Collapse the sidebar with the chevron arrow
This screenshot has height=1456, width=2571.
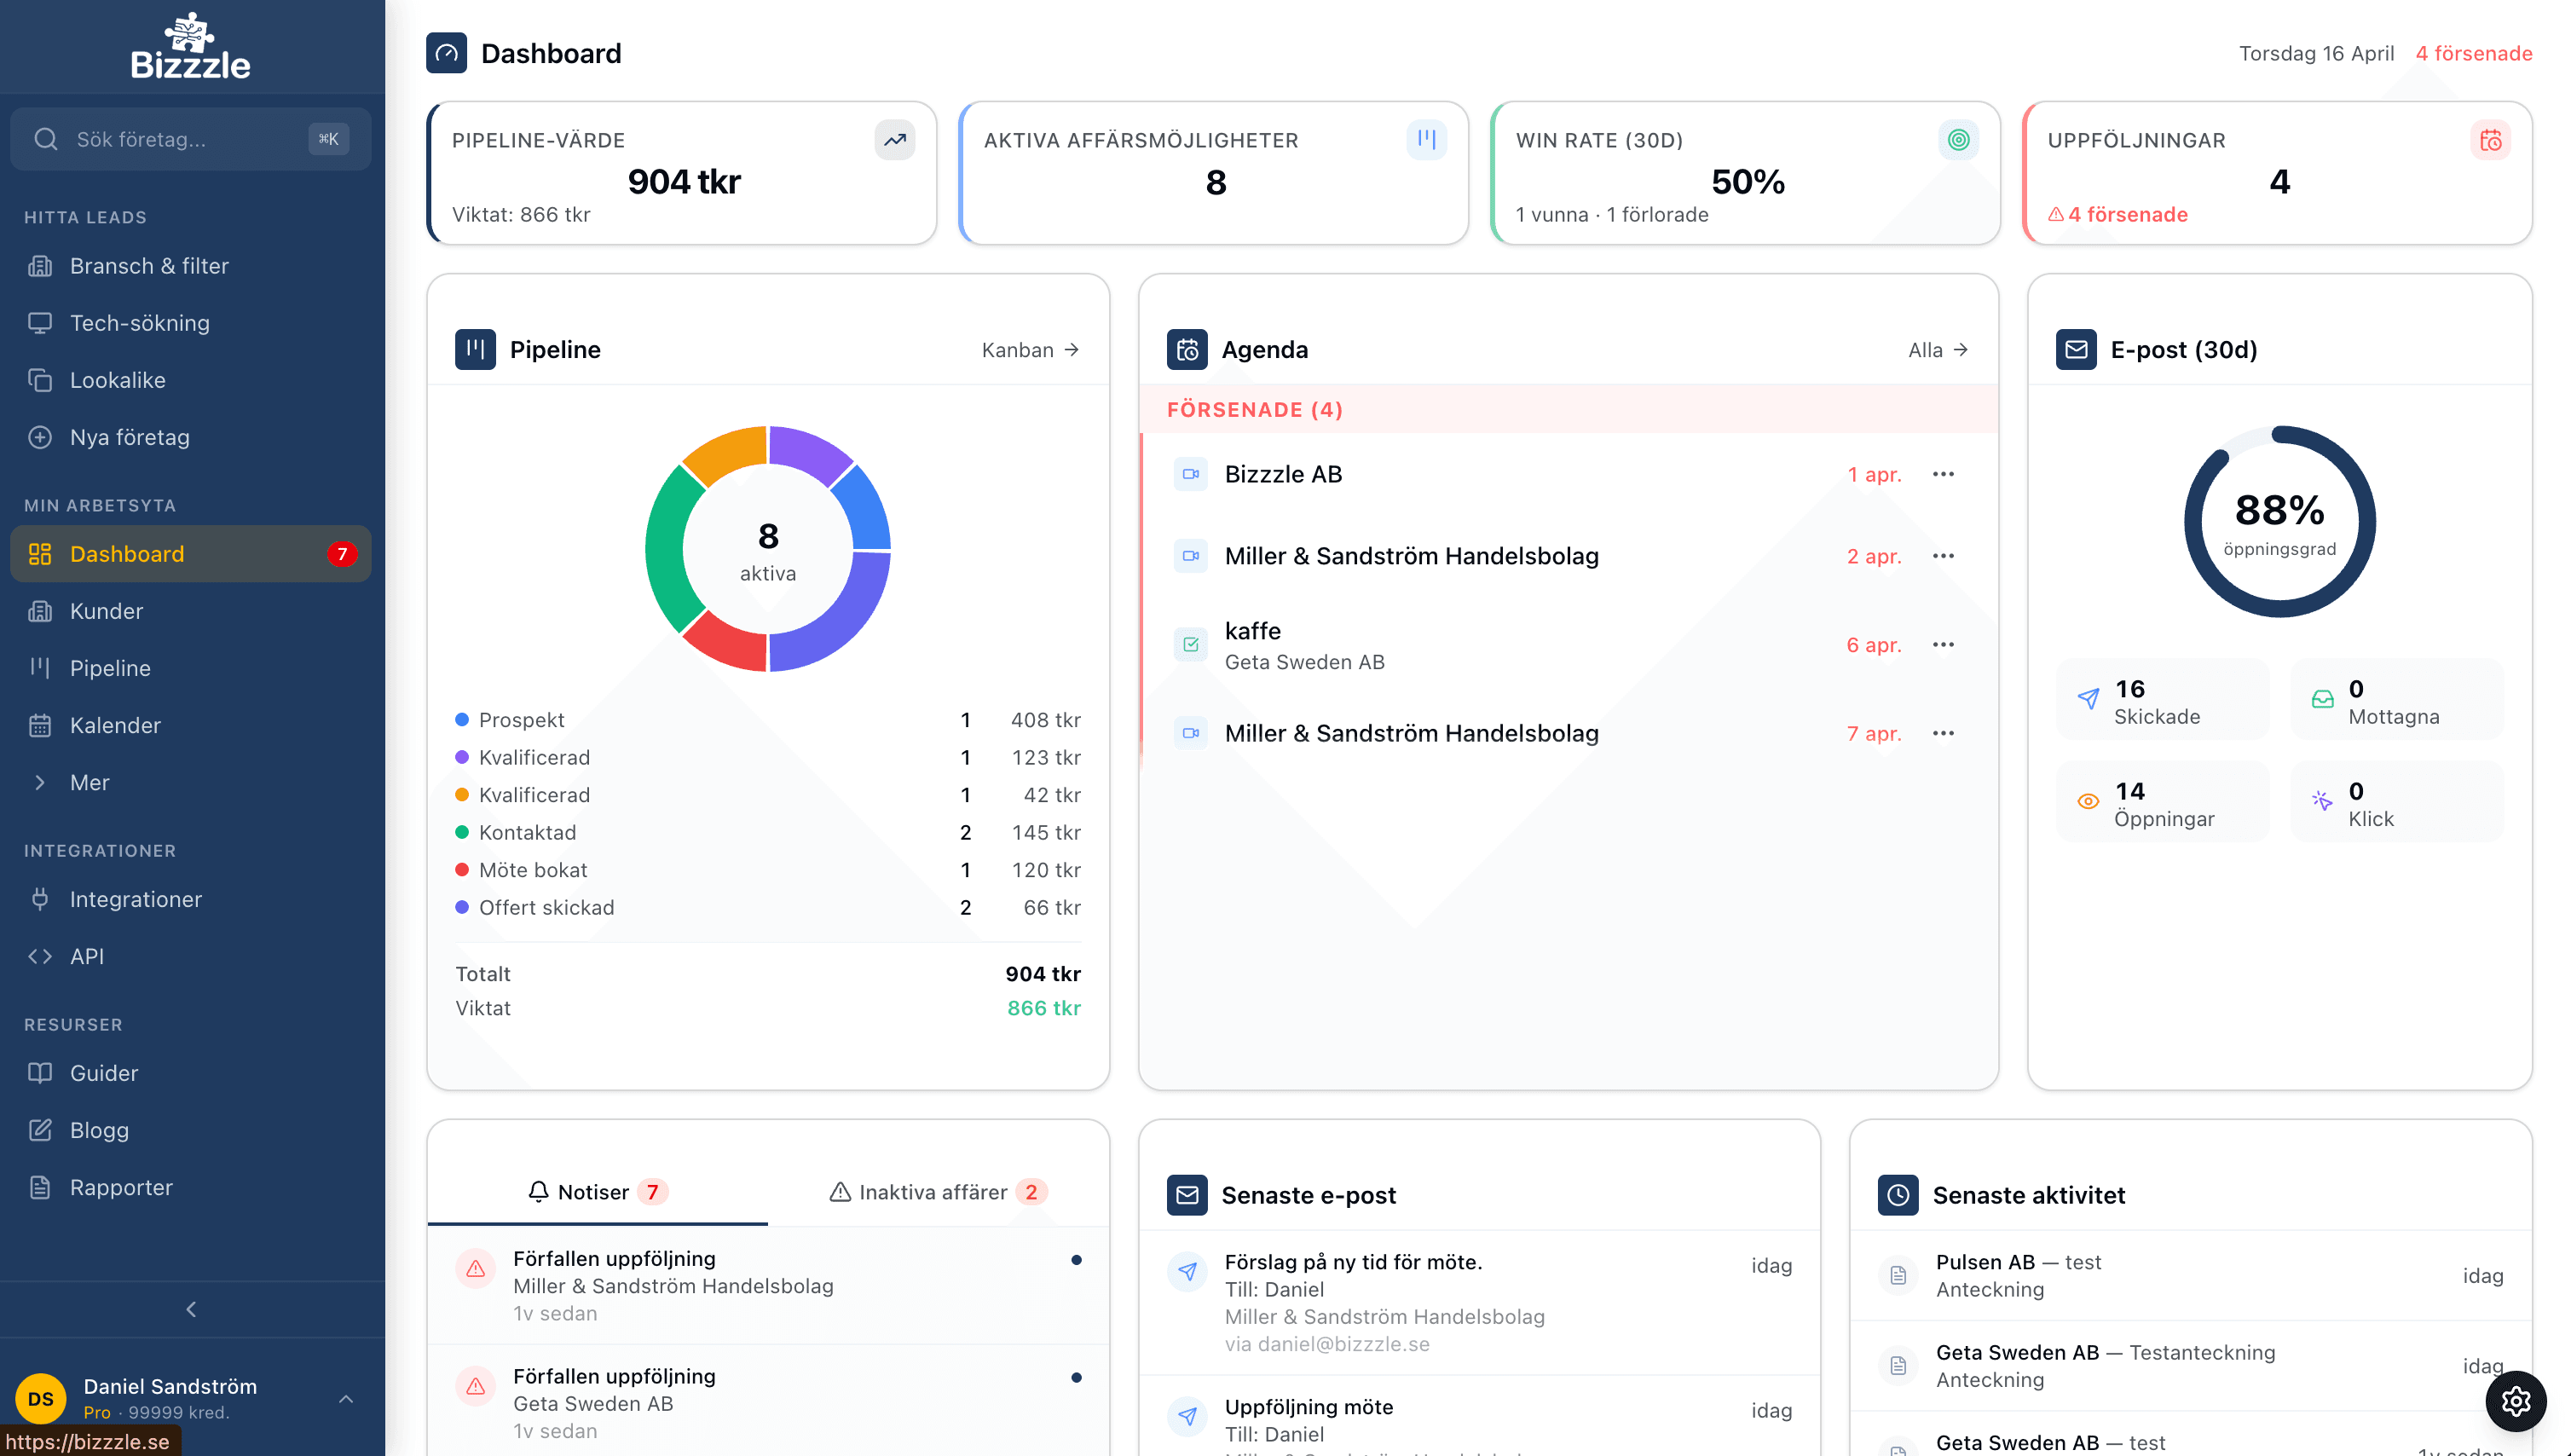[x=190, y=1309]
